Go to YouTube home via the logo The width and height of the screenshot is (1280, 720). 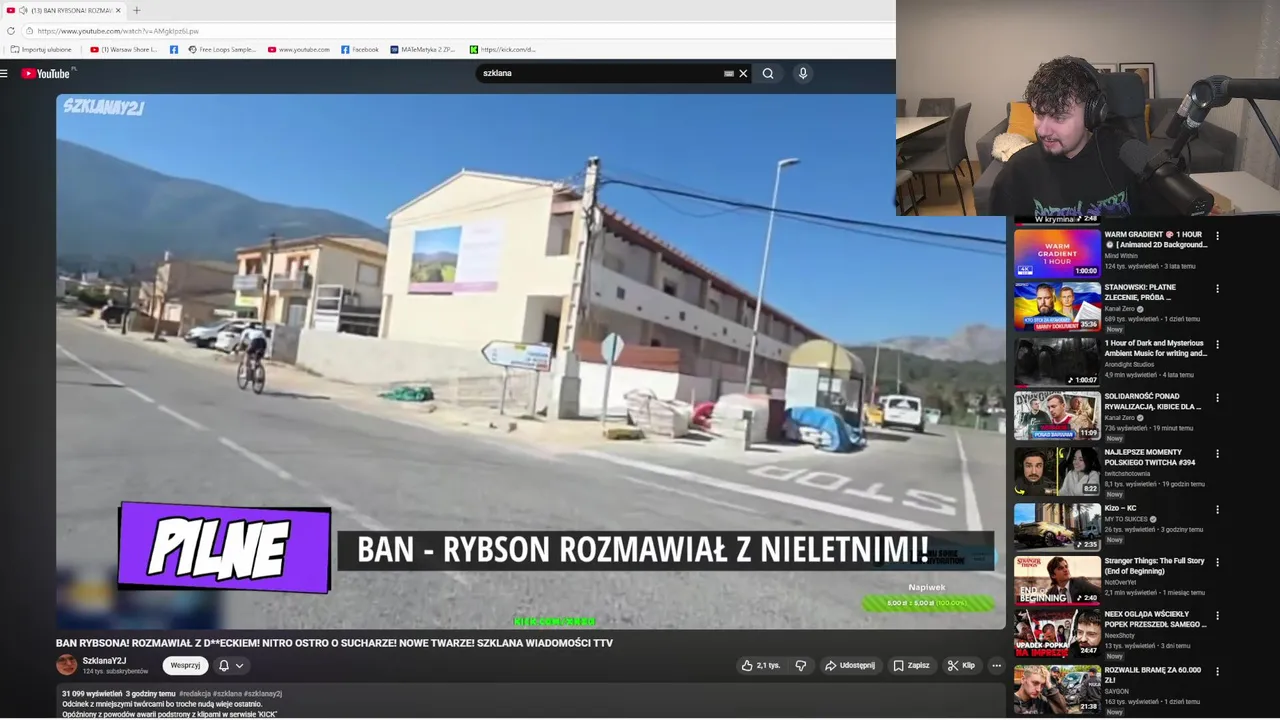46,73
